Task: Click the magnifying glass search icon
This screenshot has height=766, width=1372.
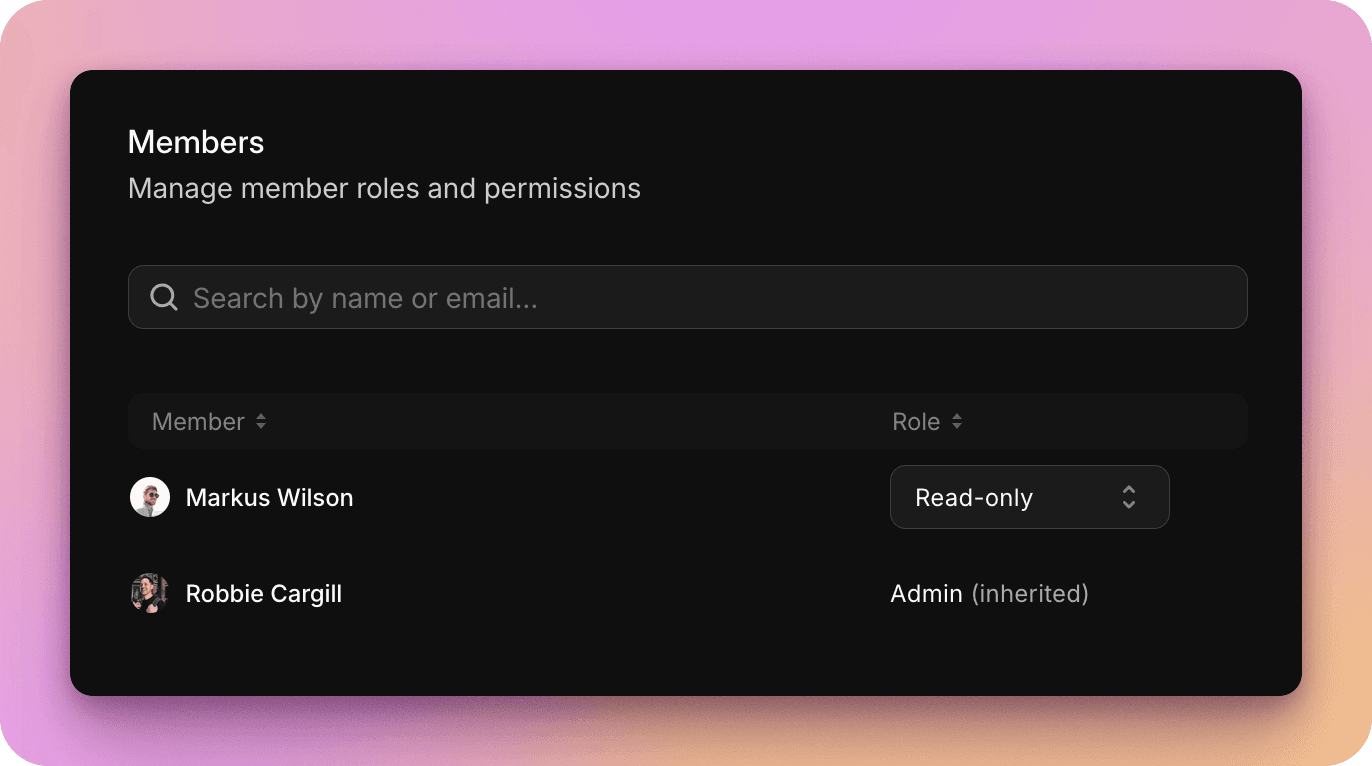Action: (163, 297)
